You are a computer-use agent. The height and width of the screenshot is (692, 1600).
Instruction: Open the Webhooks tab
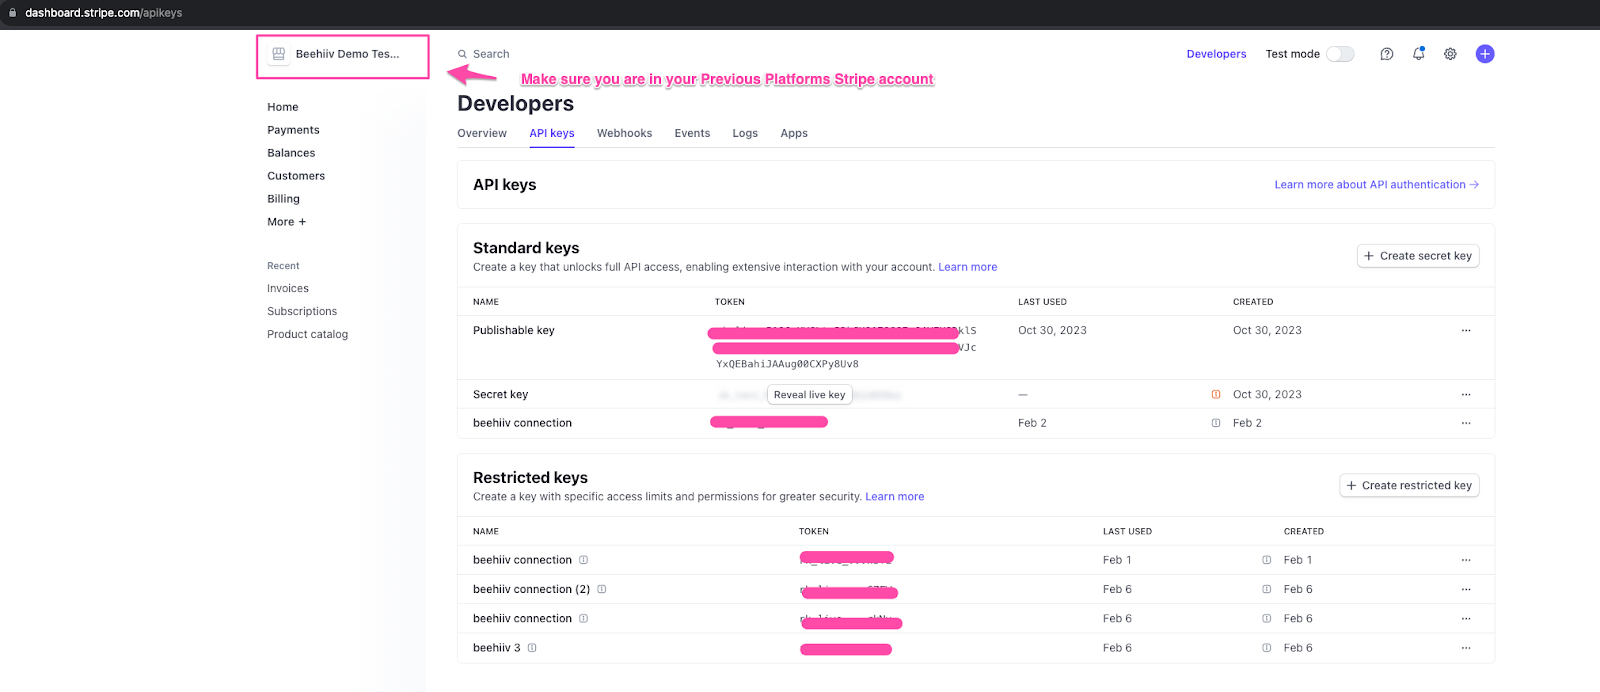pos(624,133)
